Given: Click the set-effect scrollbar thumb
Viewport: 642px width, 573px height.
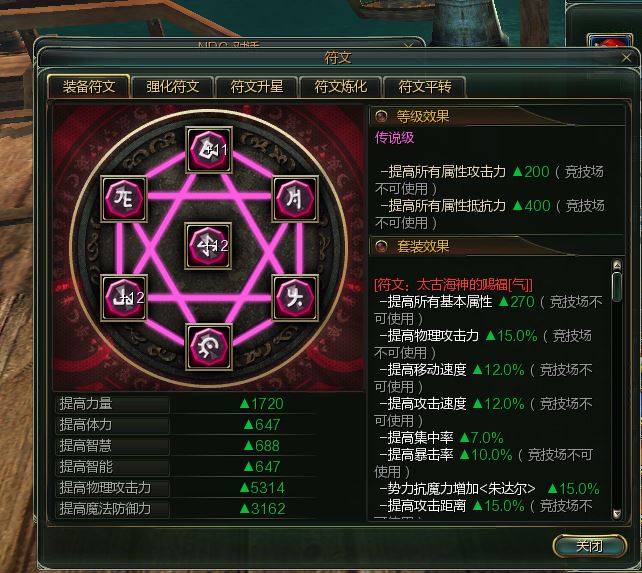Looking at the screenshot, I should click(617, 286).
